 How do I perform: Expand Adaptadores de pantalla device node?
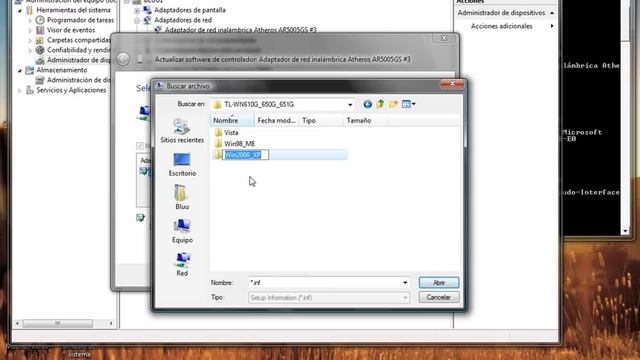click(x=137, y=10)
